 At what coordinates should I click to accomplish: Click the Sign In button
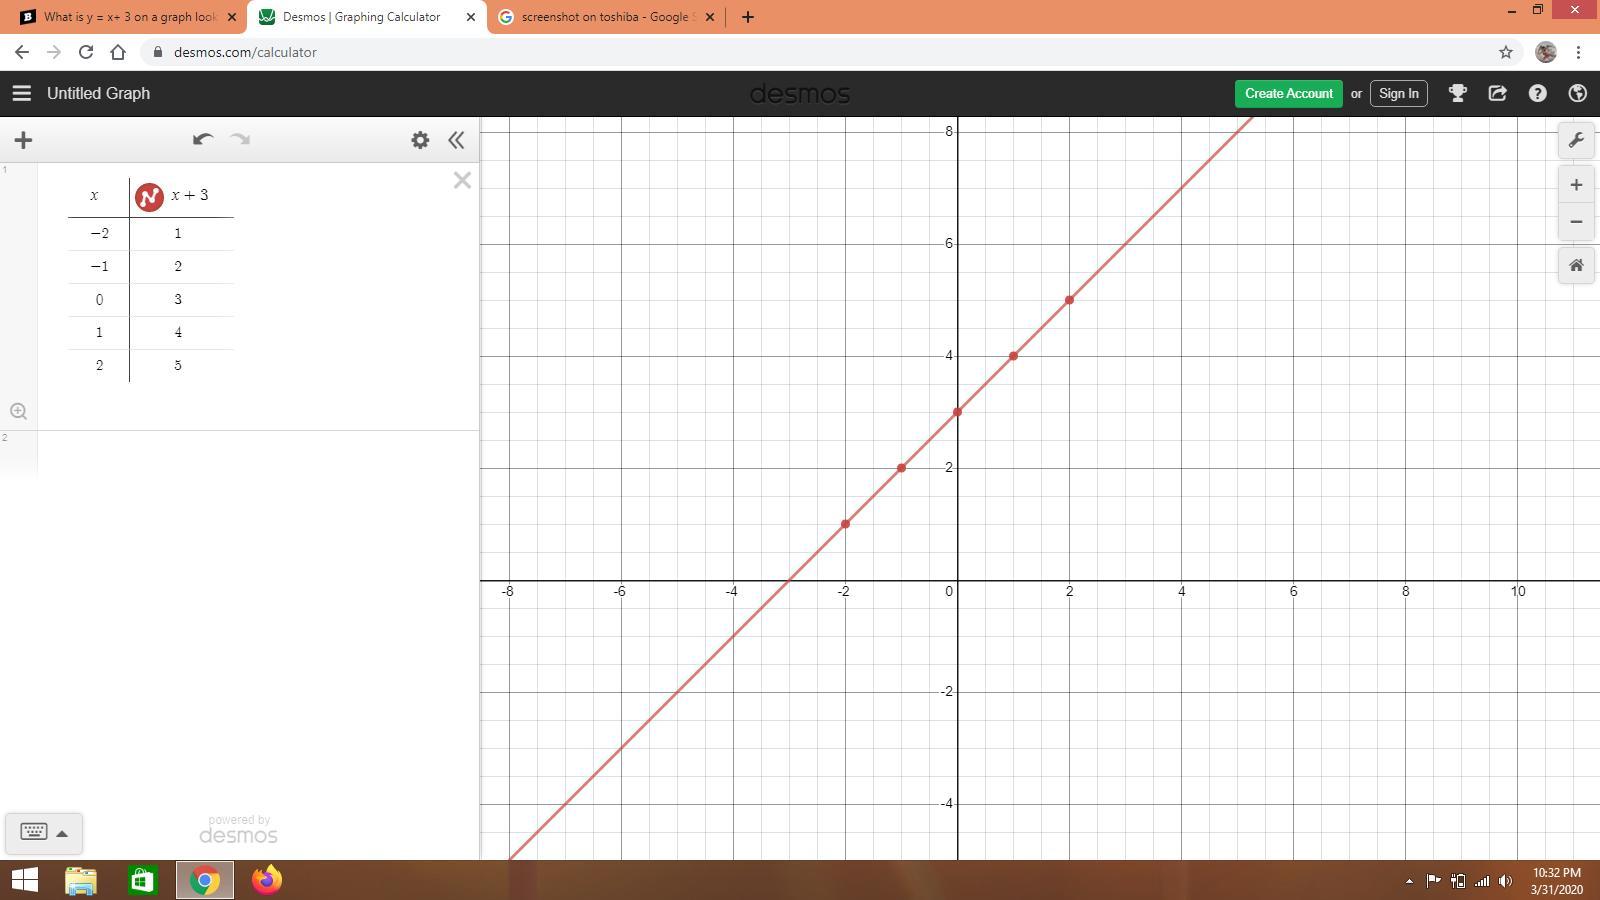1398,93
